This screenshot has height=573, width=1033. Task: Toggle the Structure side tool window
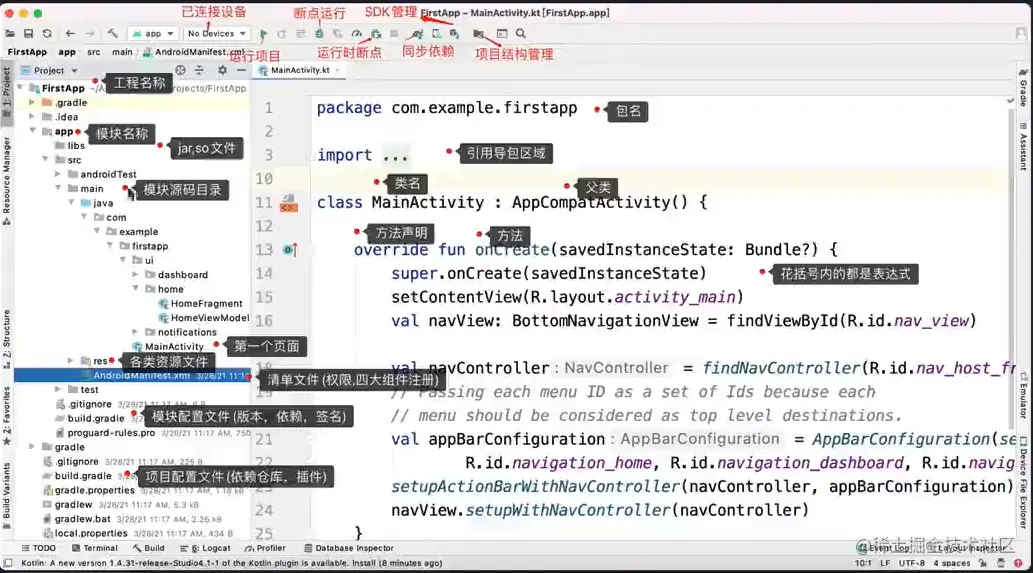click(7, 339)
